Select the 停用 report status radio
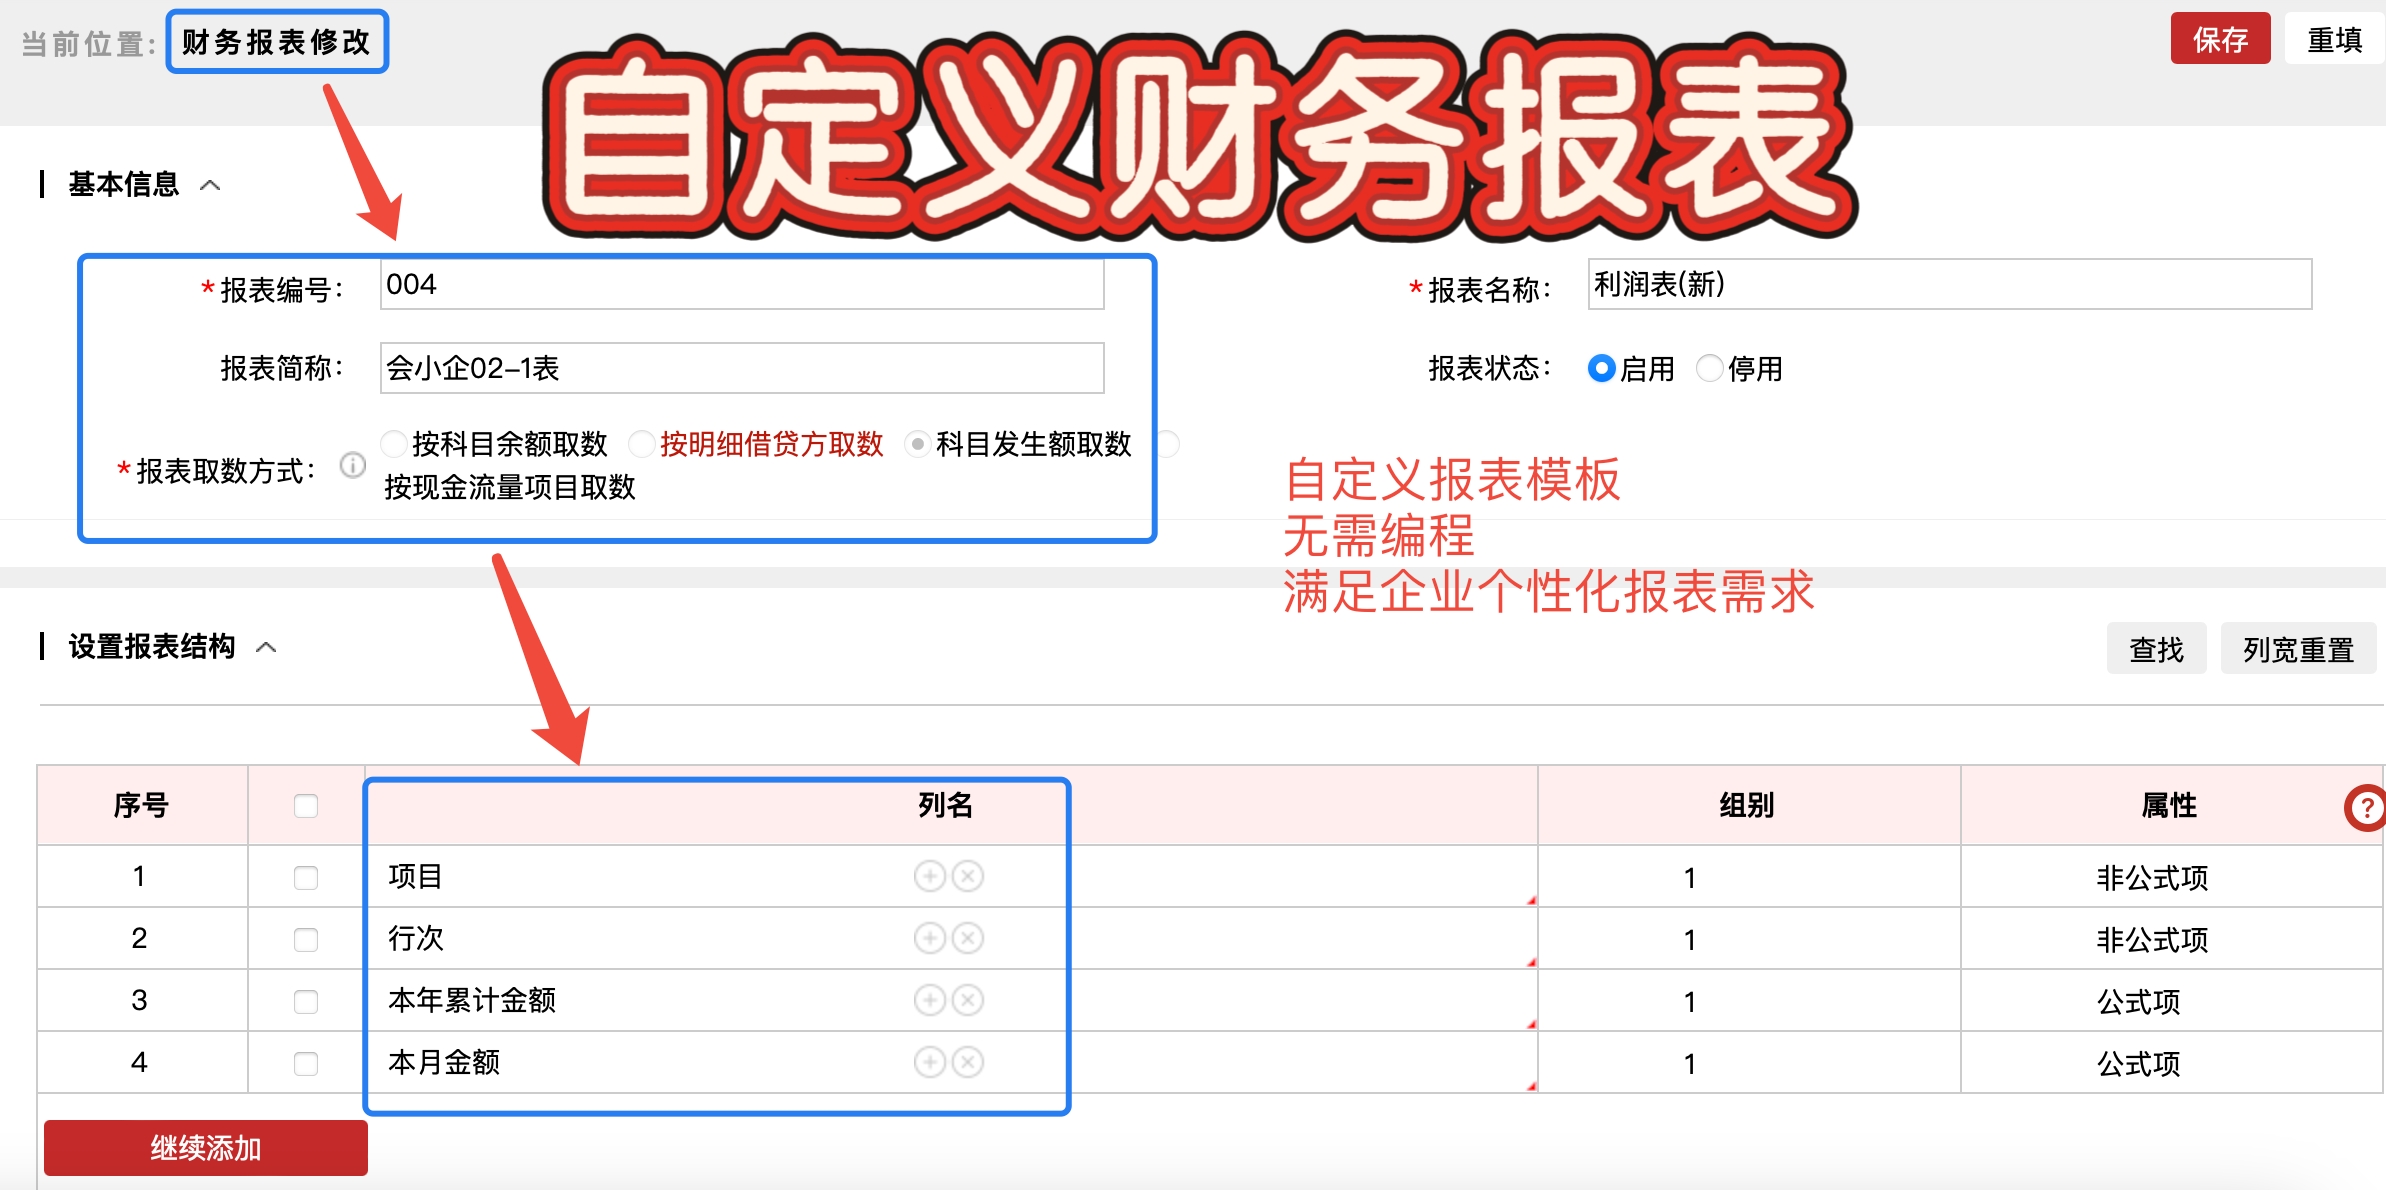The width and height of the screenshot is (2386, 1190). coord(1710,368)
